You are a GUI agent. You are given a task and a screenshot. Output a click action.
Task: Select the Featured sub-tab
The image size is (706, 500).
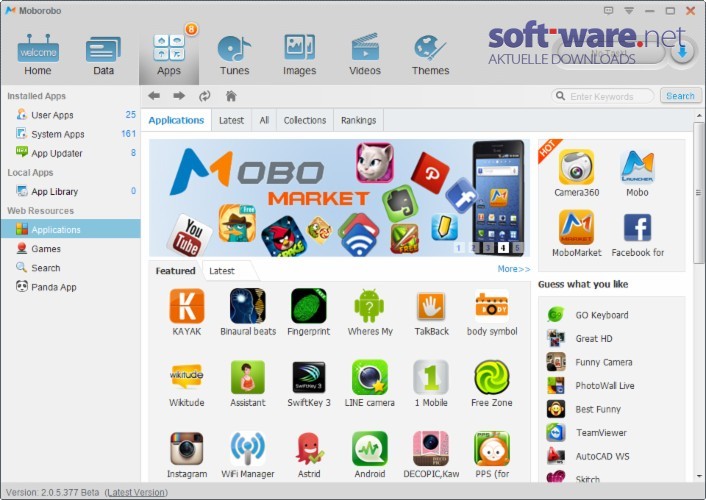pyautogui.click(x=175, y=271)
